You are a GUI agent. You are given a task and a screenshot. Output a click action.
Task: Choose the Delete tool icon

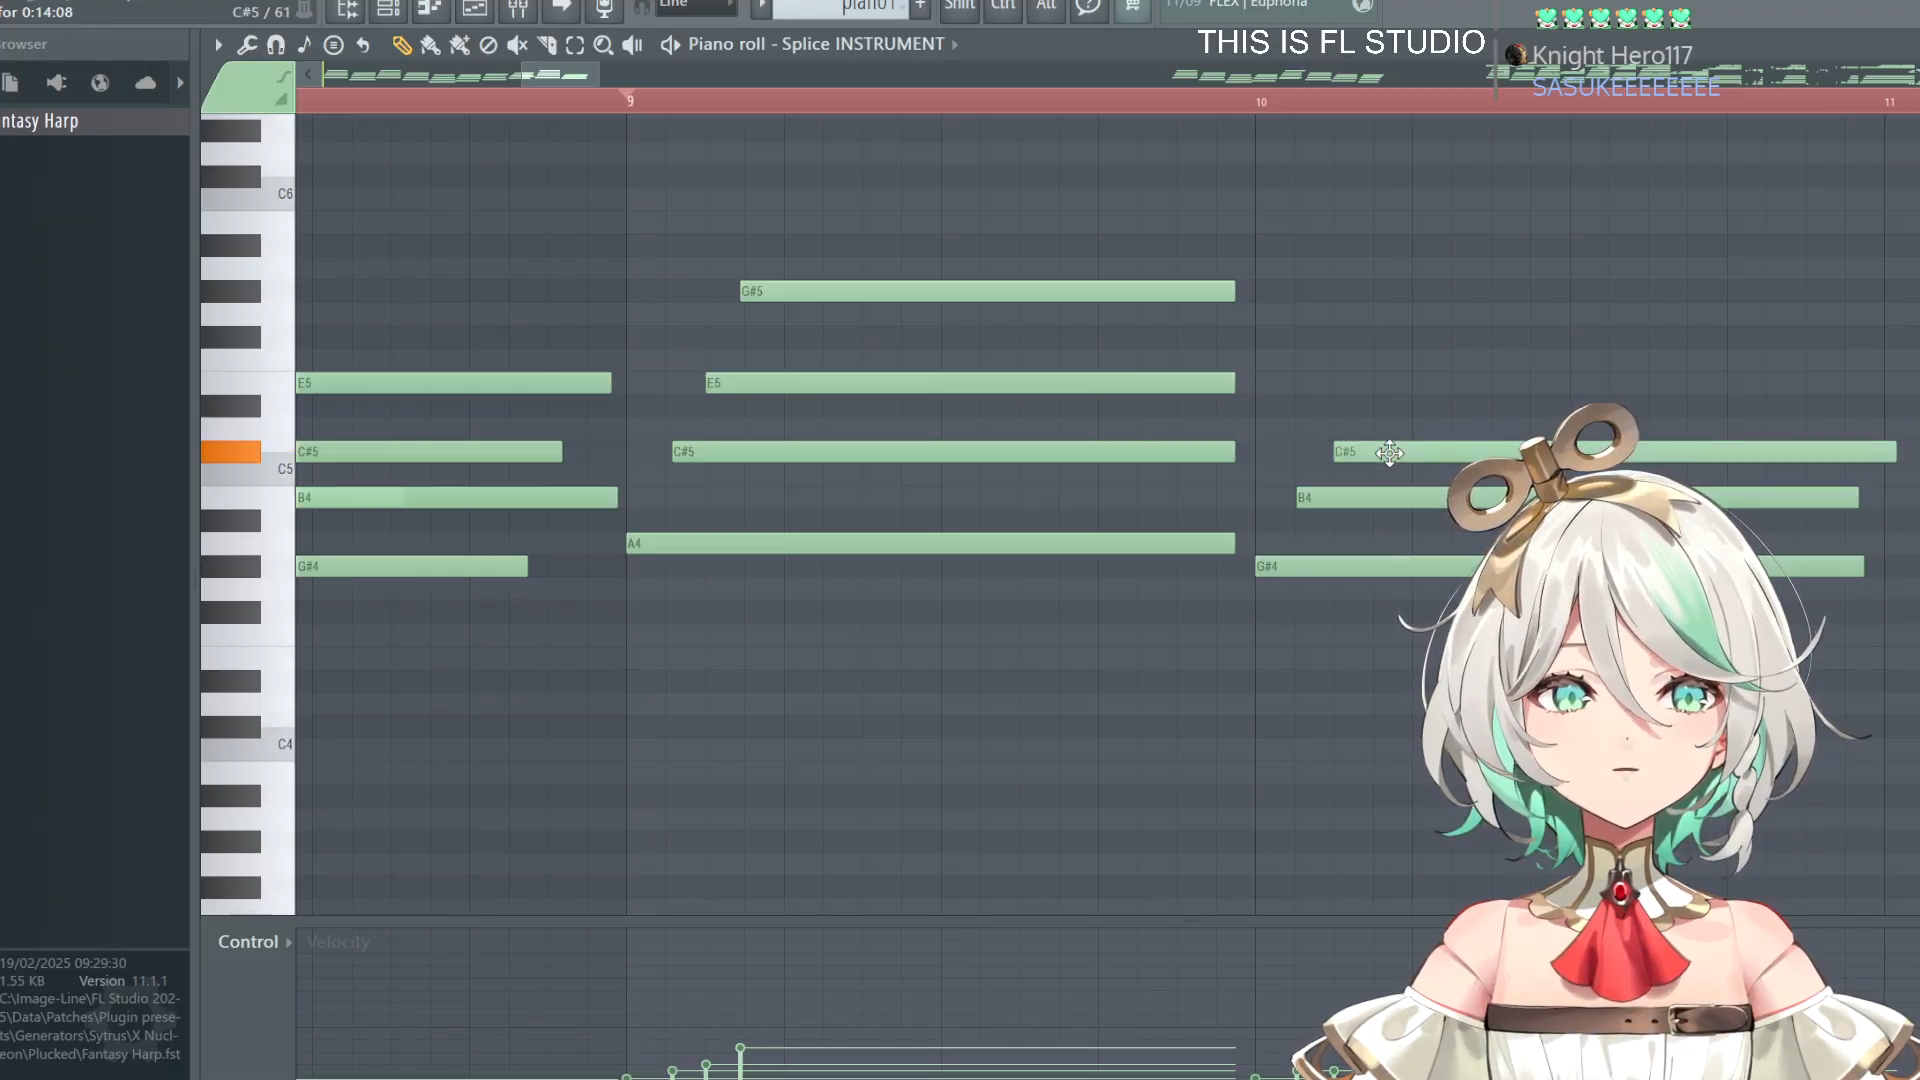click(x=488, y=45)
